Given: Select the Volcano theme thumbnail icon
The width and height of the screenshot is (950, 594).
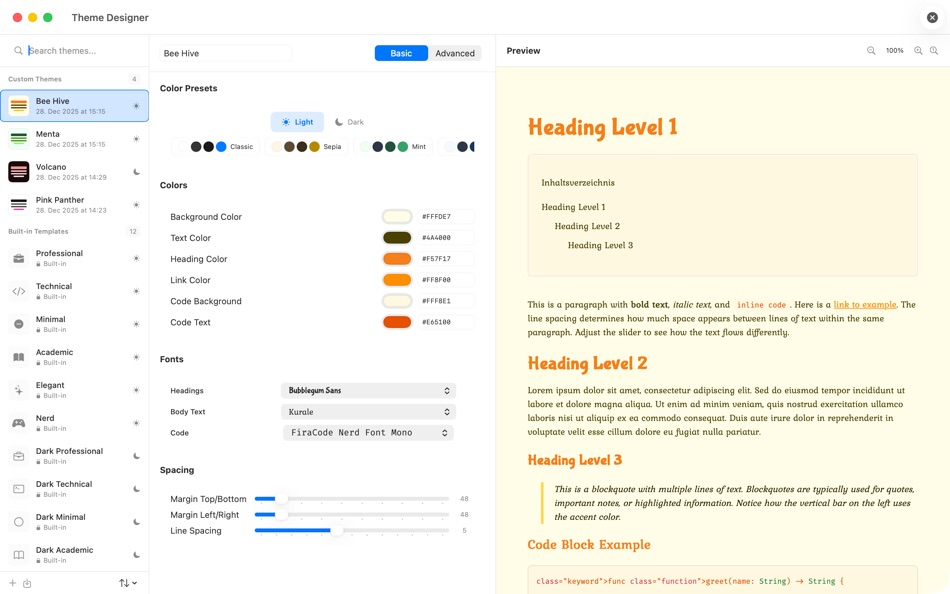Looking at the screenshot, I should [x=19, y=172].
